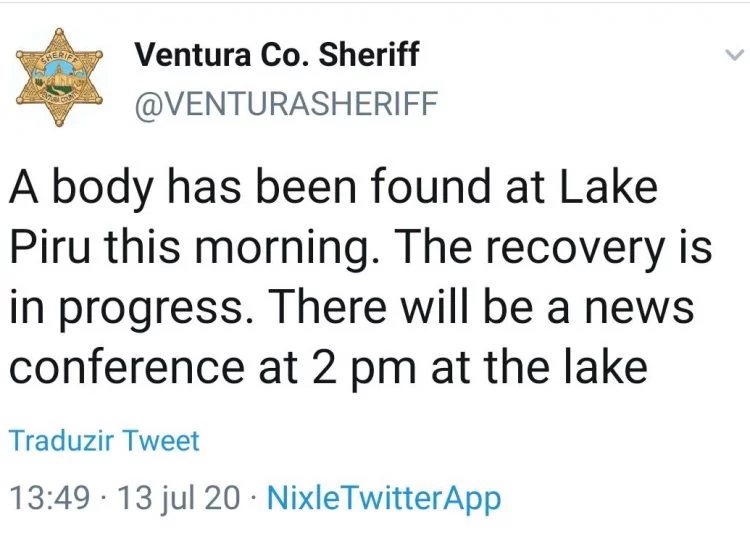Expand the tweet options chevron arrow
Image resolution: width=750 pixels, height=536 pixels.
pos(735,55)
